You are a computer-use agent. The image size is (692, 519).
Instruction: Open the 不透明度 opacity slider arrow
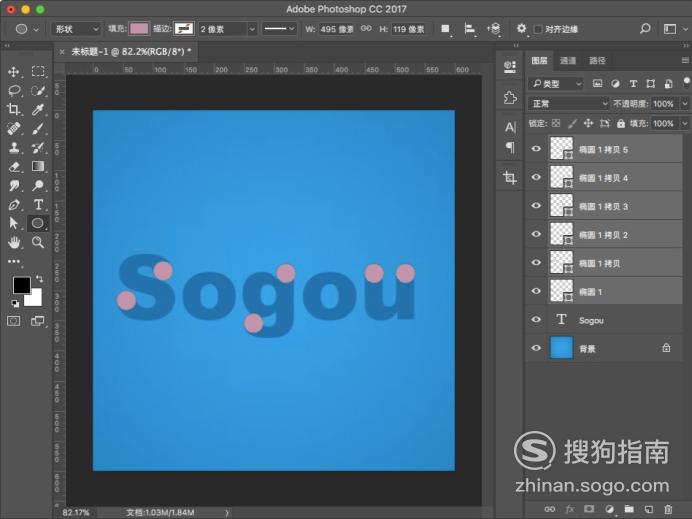pyautogui.click(x=684, y=104)
